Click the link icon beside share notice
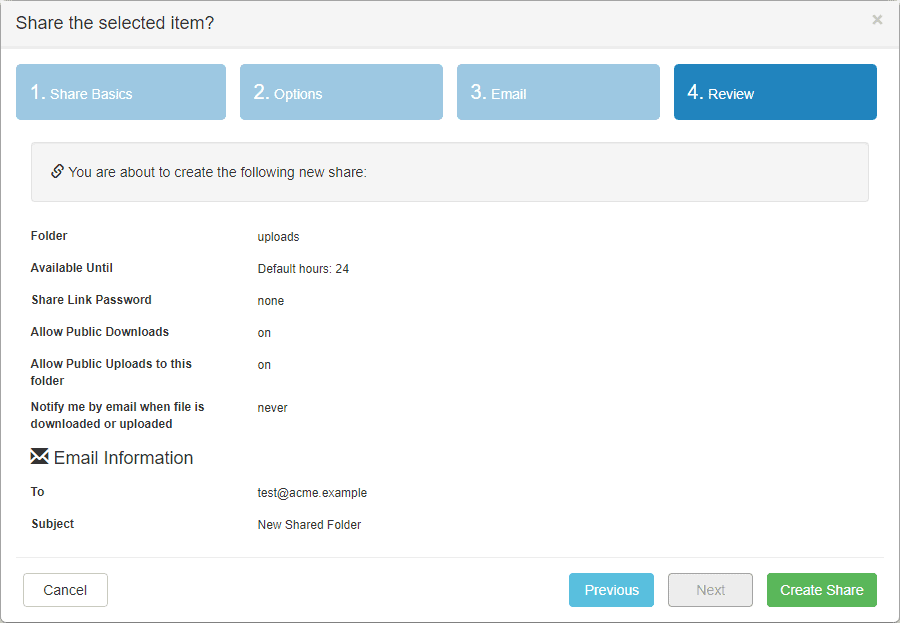The image size is (900, 623). tap(57, 171)
